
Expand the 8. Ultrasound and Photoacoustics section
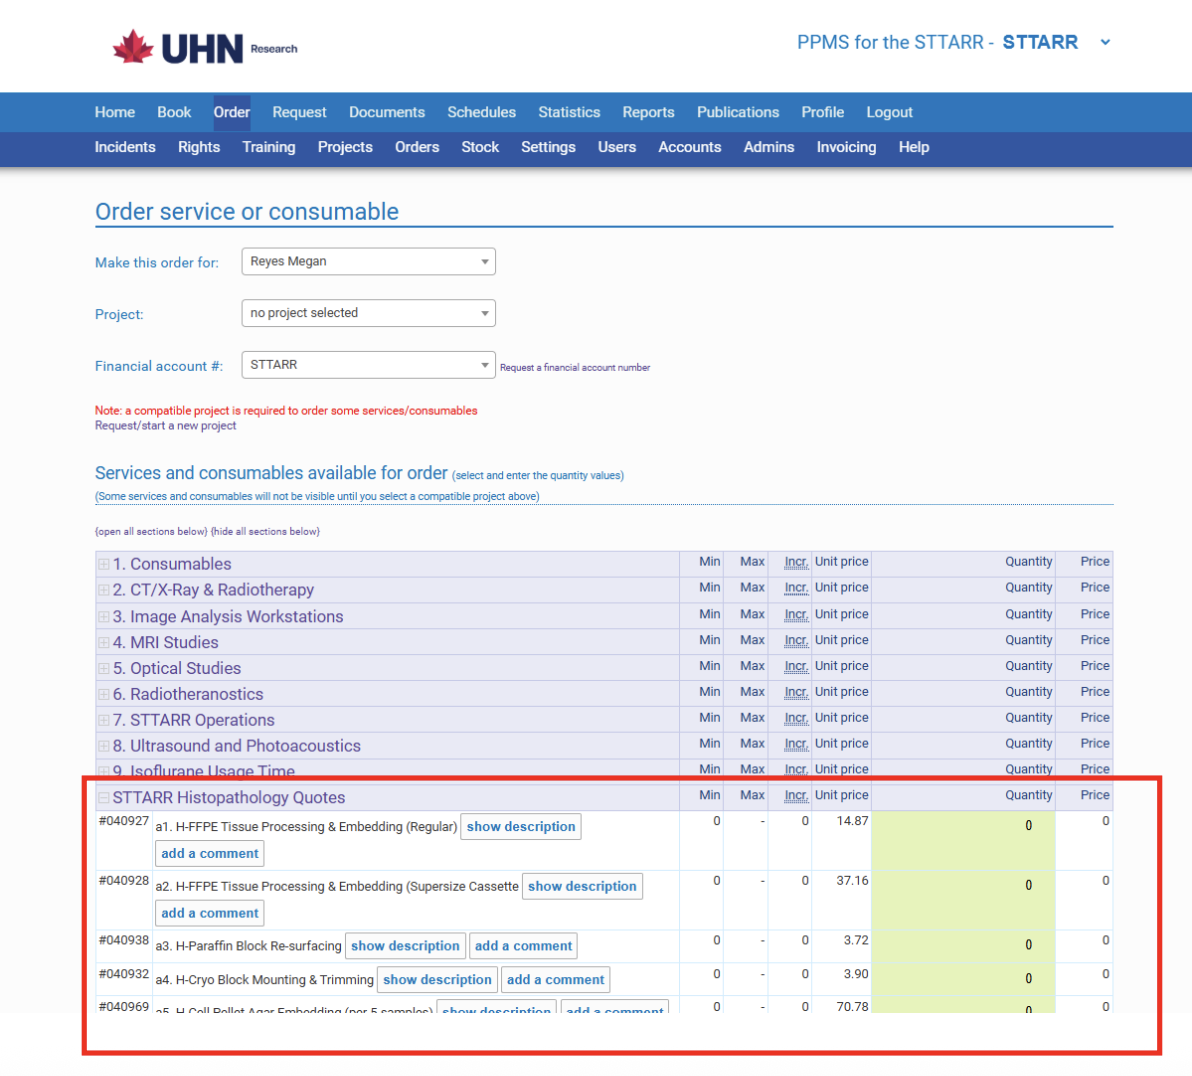pos(103,746)
